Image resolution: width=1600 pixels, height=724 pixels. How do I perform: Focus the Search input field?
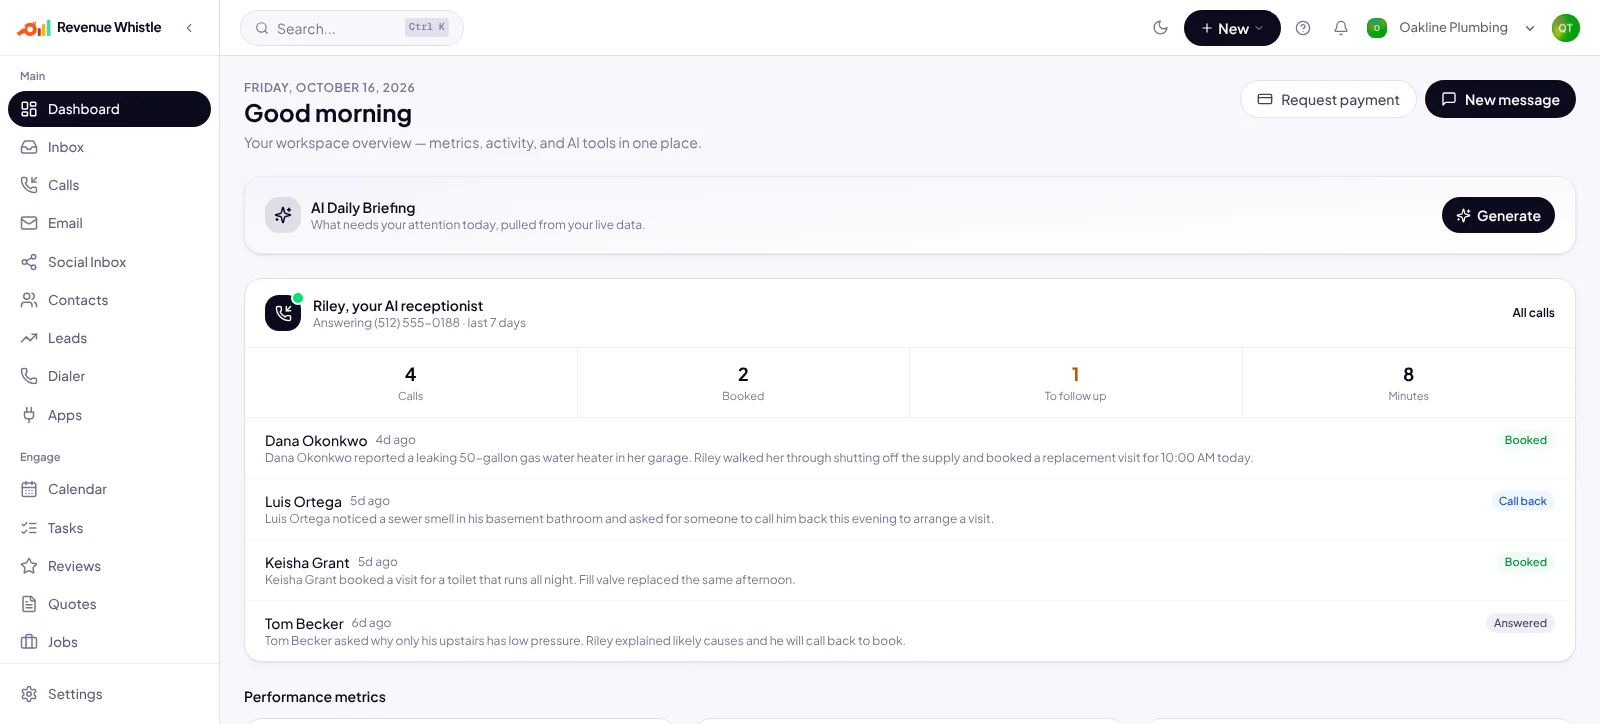coord(352,28)
